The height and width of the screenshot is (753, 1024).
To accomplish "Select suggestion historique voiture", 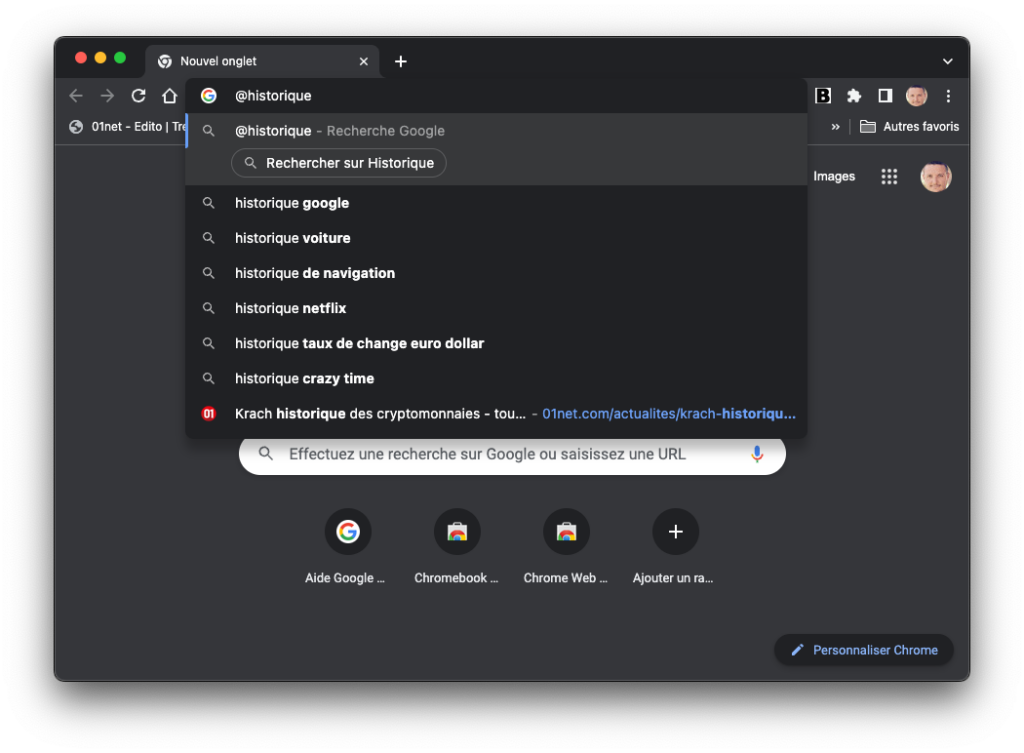I will 496,238.
